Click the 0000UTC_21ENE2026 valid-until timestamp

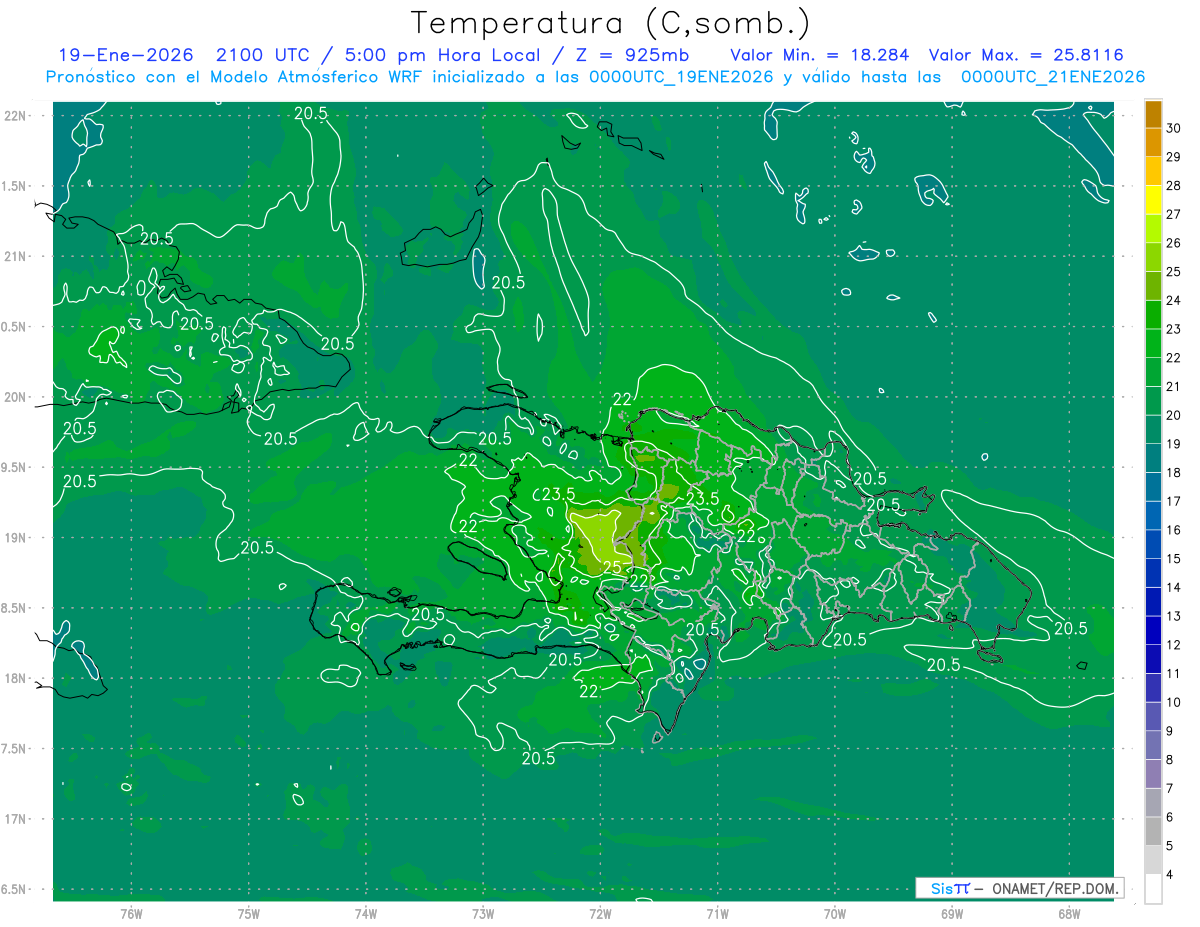1052,77
